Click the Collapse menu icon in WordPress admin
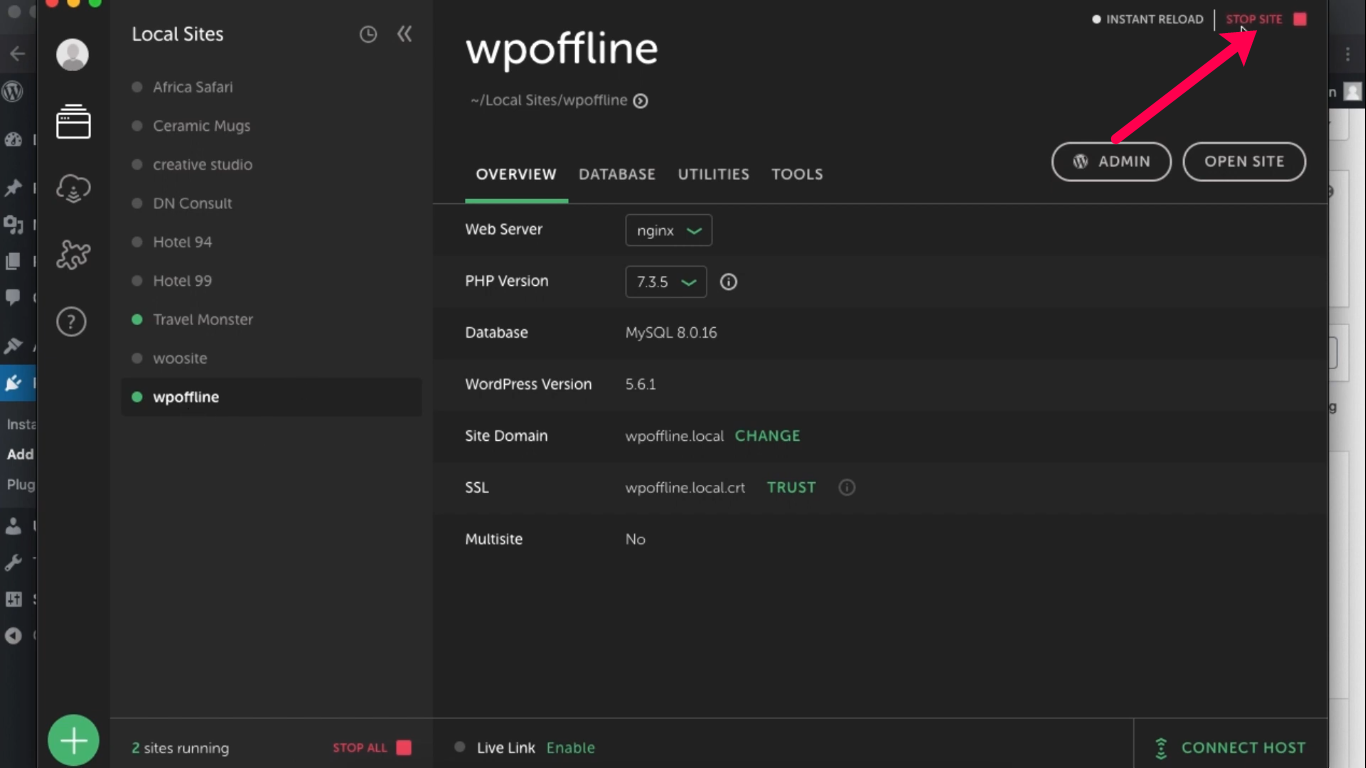This screenshot has height=768, width=1366. pyautogui.click(x=13, y=636)
